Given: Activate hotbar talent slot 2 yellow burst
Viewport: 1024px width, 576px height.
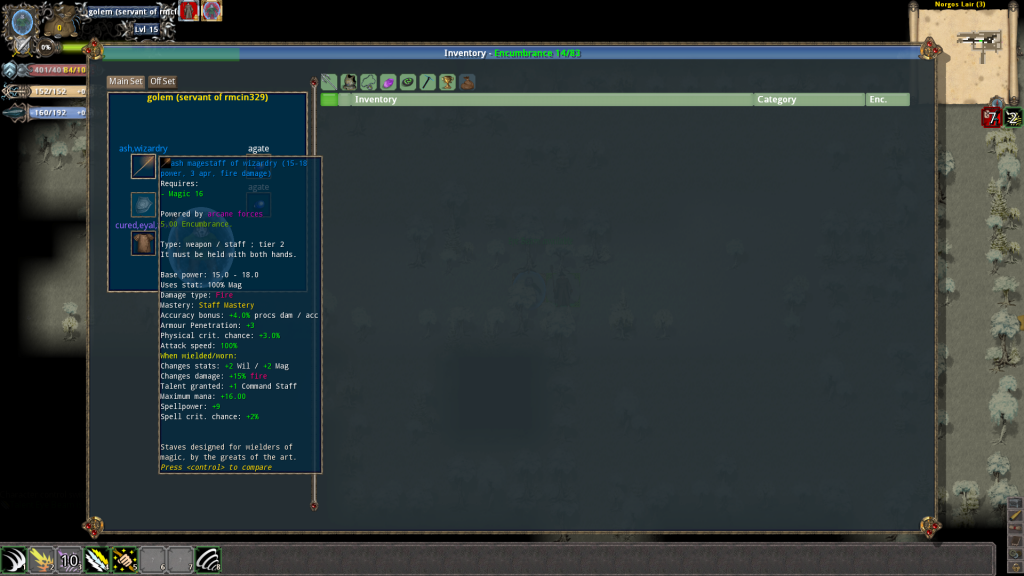Looking at the screenshot, I should 41,560.
